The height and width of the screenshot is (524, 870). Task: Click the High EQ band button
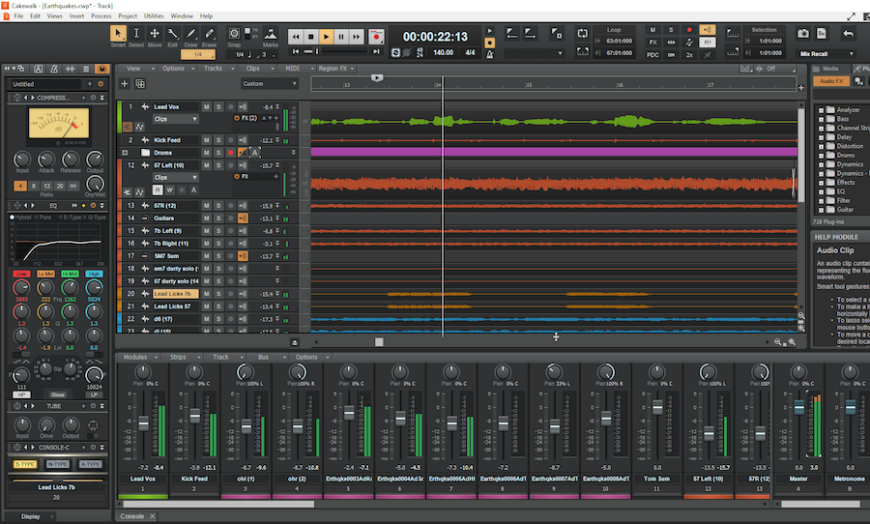click(94, 274)
